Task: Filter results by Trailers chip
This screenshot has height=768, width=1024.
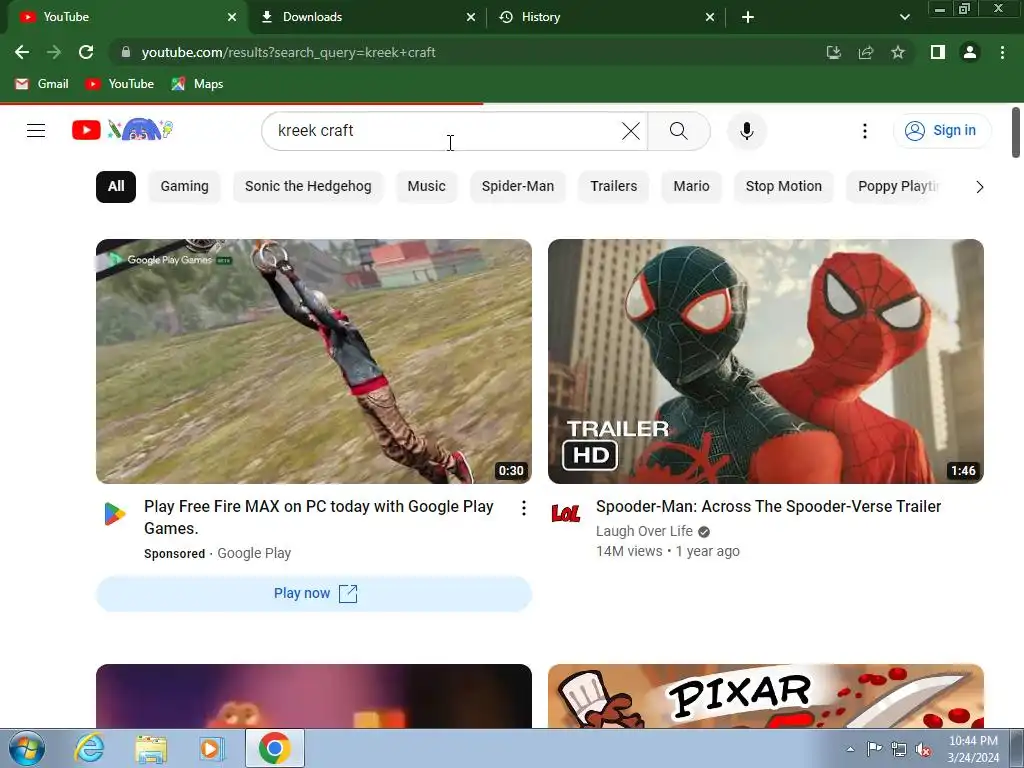Action: pyautogui.click(x=613, y=187)
